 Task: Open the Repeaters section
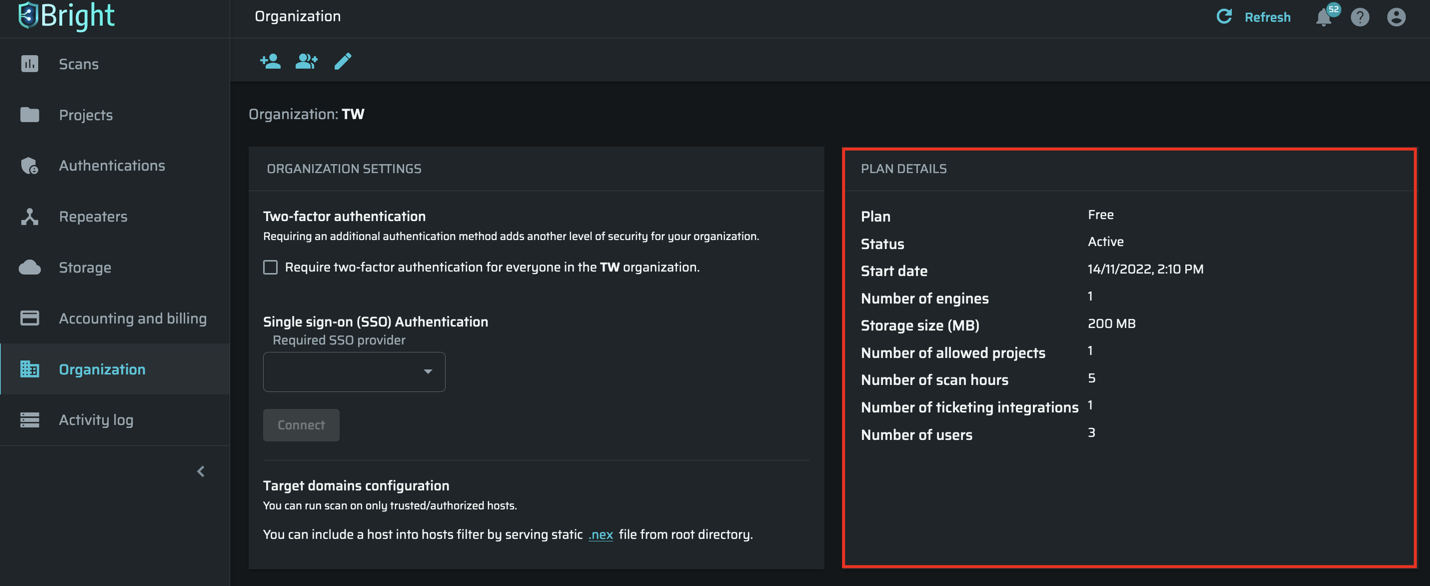92,217
